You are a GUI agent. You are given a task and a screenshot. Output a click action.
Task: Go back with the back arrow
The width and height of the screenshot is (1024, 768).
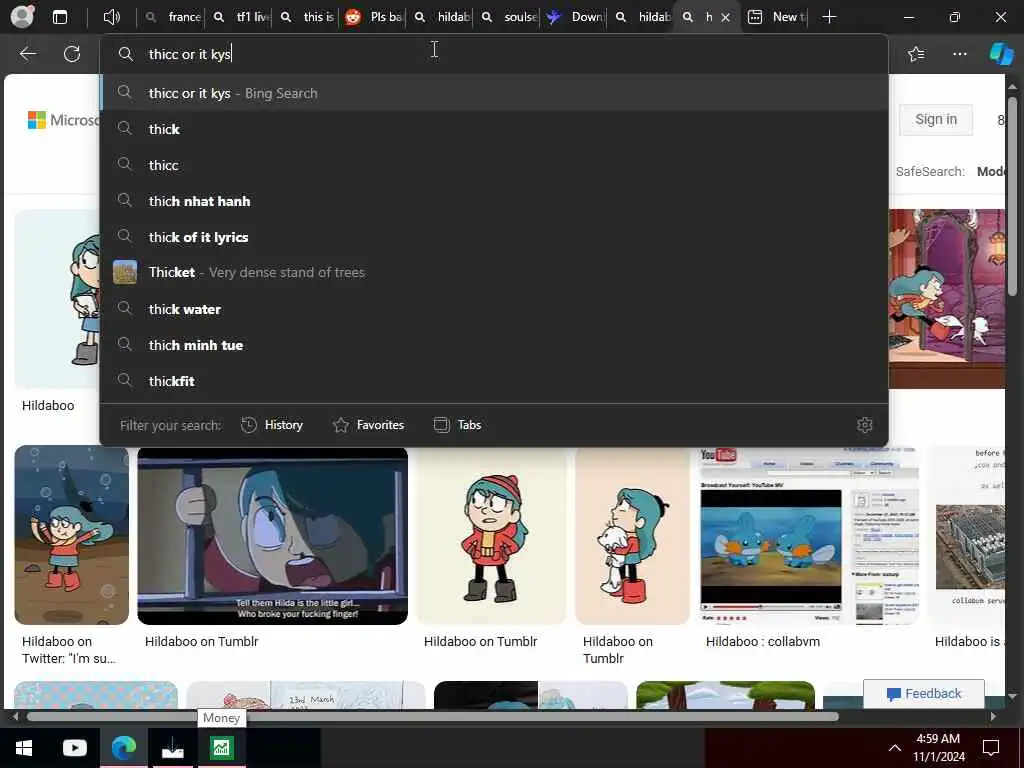click(27, 54)
